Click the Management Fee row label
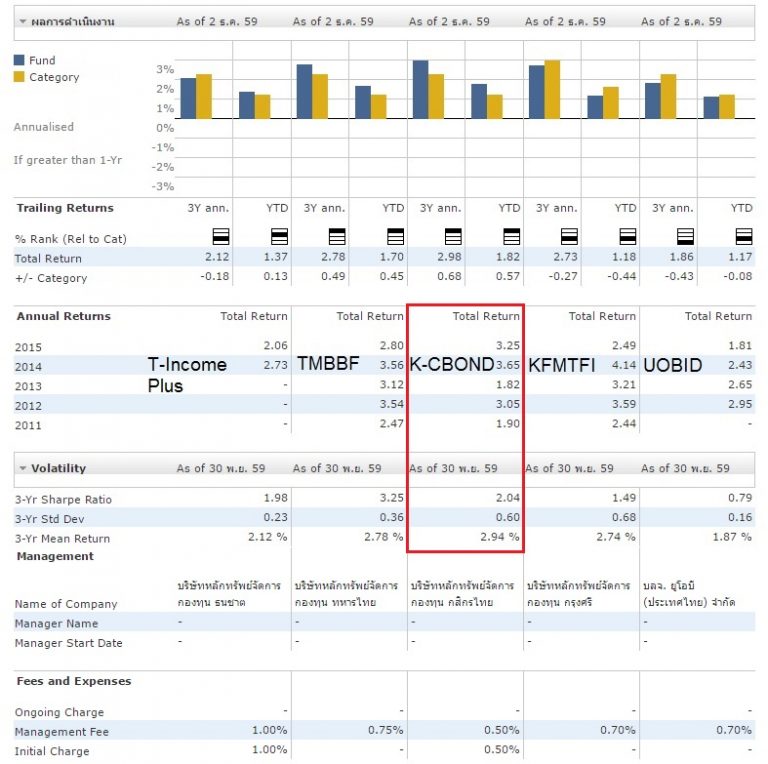768x764 pixels. coord(61,732)
